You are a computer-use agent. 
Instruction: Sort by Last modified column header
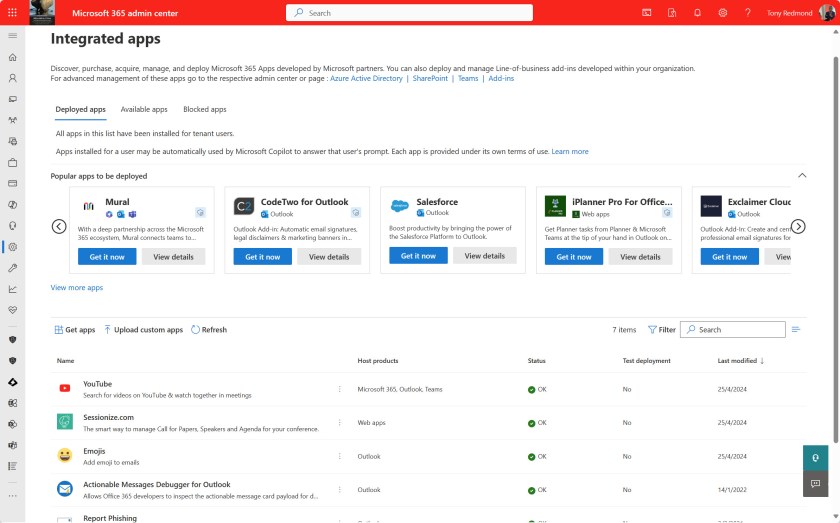[740, 361]
